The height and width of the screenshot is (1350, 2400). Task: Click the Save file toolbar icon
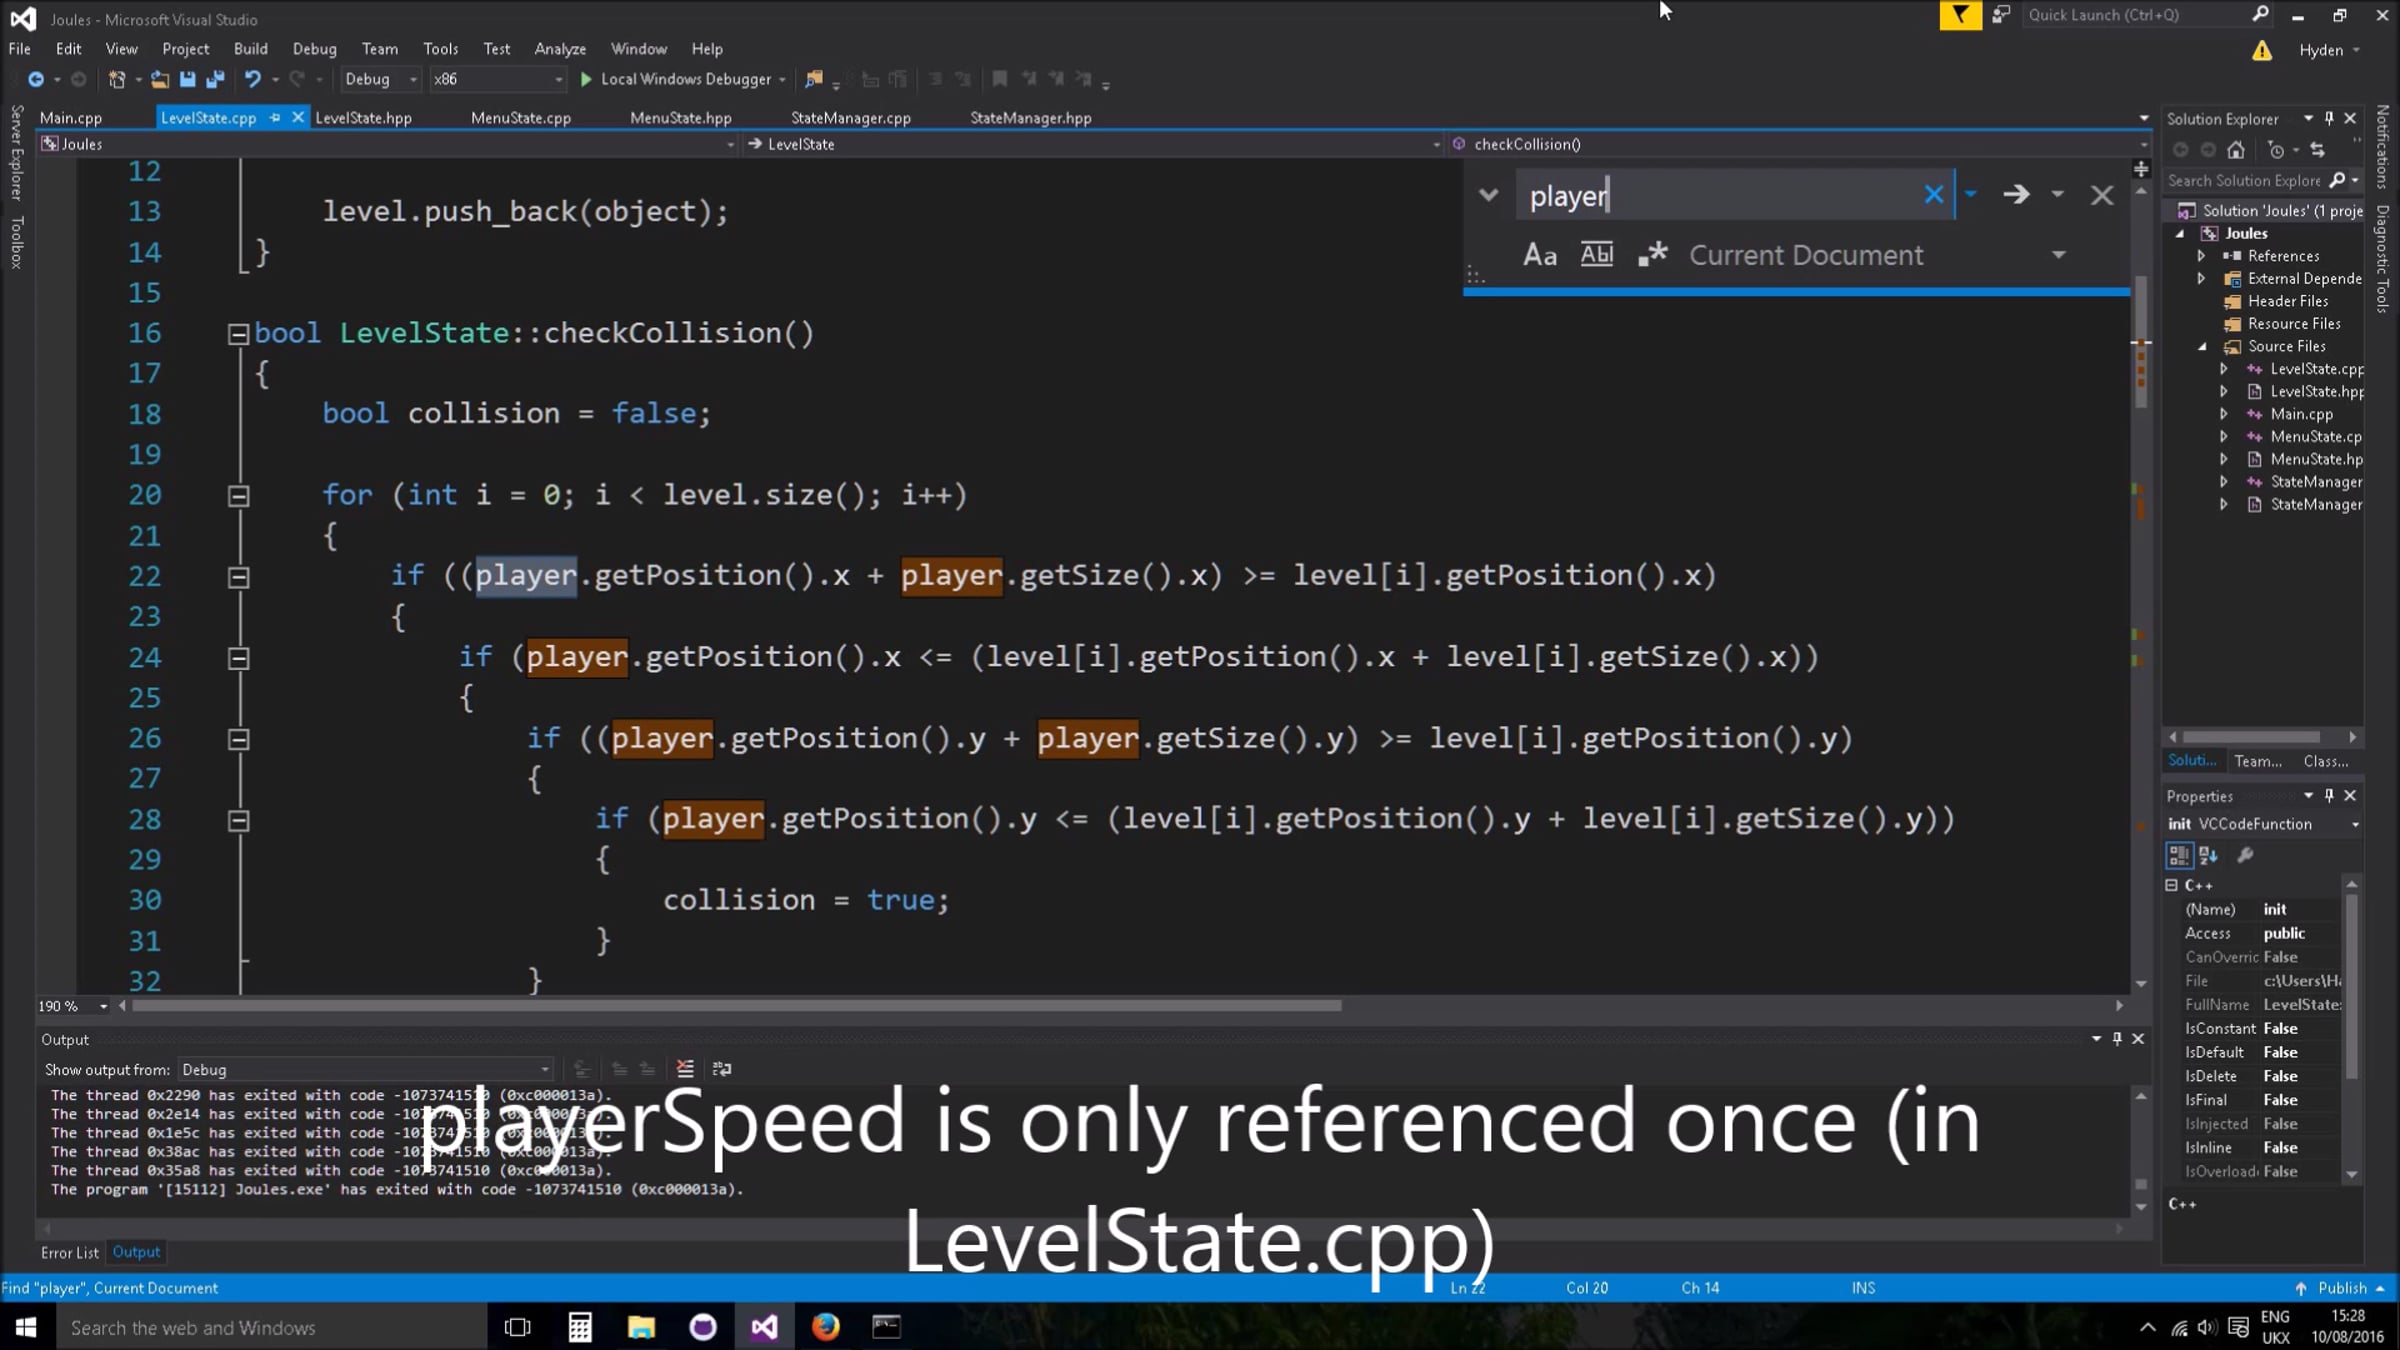(x=187, y=79)
